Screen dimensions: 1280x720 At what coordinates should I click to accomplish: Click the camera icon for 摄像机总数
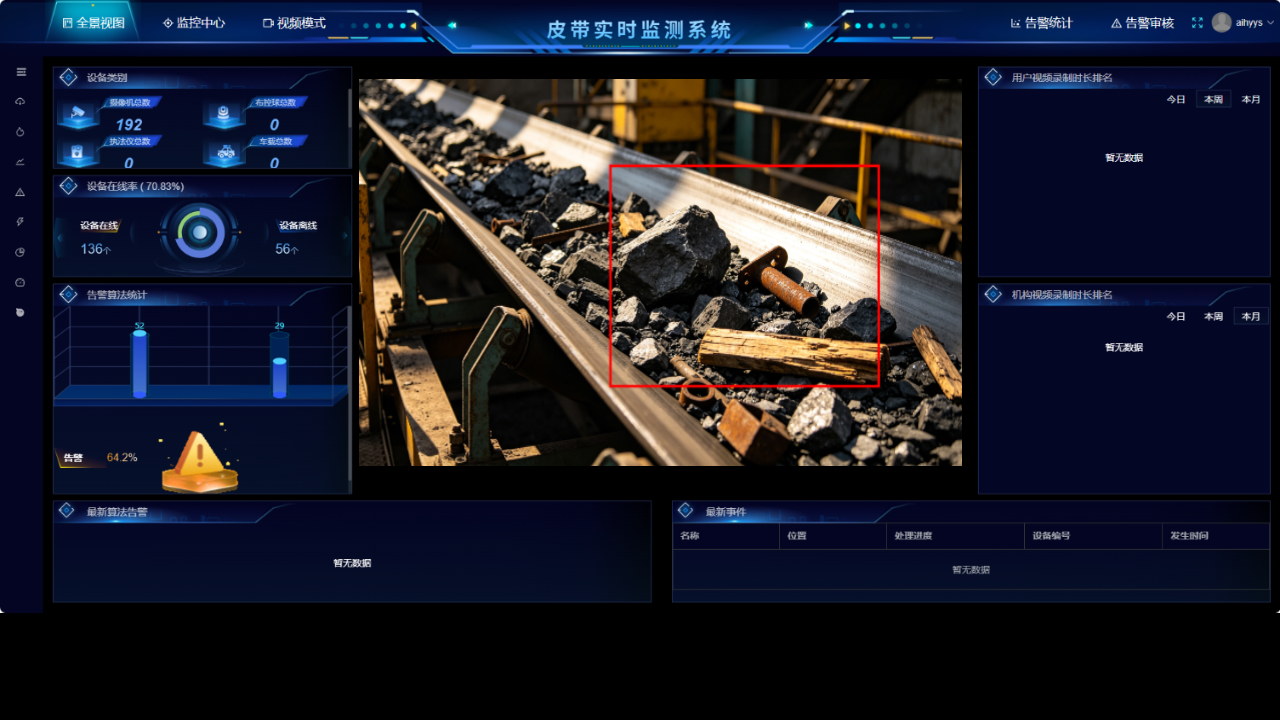[x=78, y=115]
